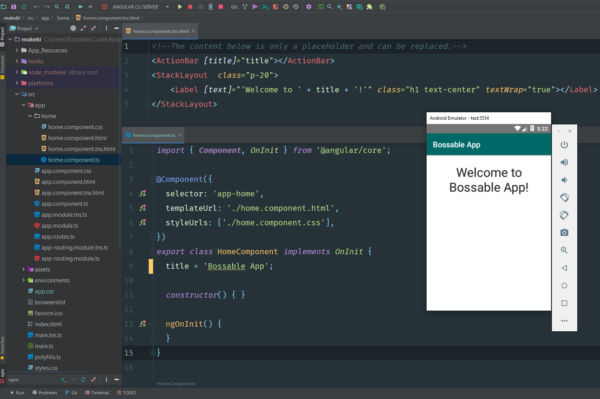Click emulator power button
600x399 pixels.
564,145
